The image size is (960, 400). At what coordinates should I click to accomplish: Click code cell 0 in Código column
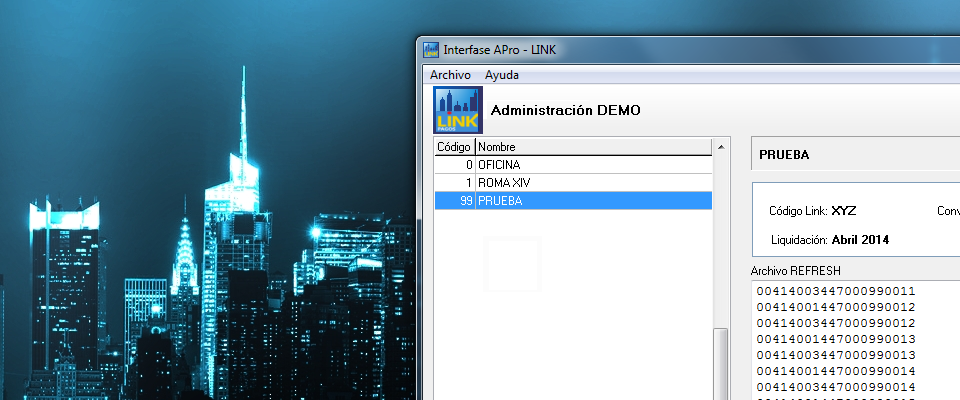pyautogui.click(x=468, y=165)
